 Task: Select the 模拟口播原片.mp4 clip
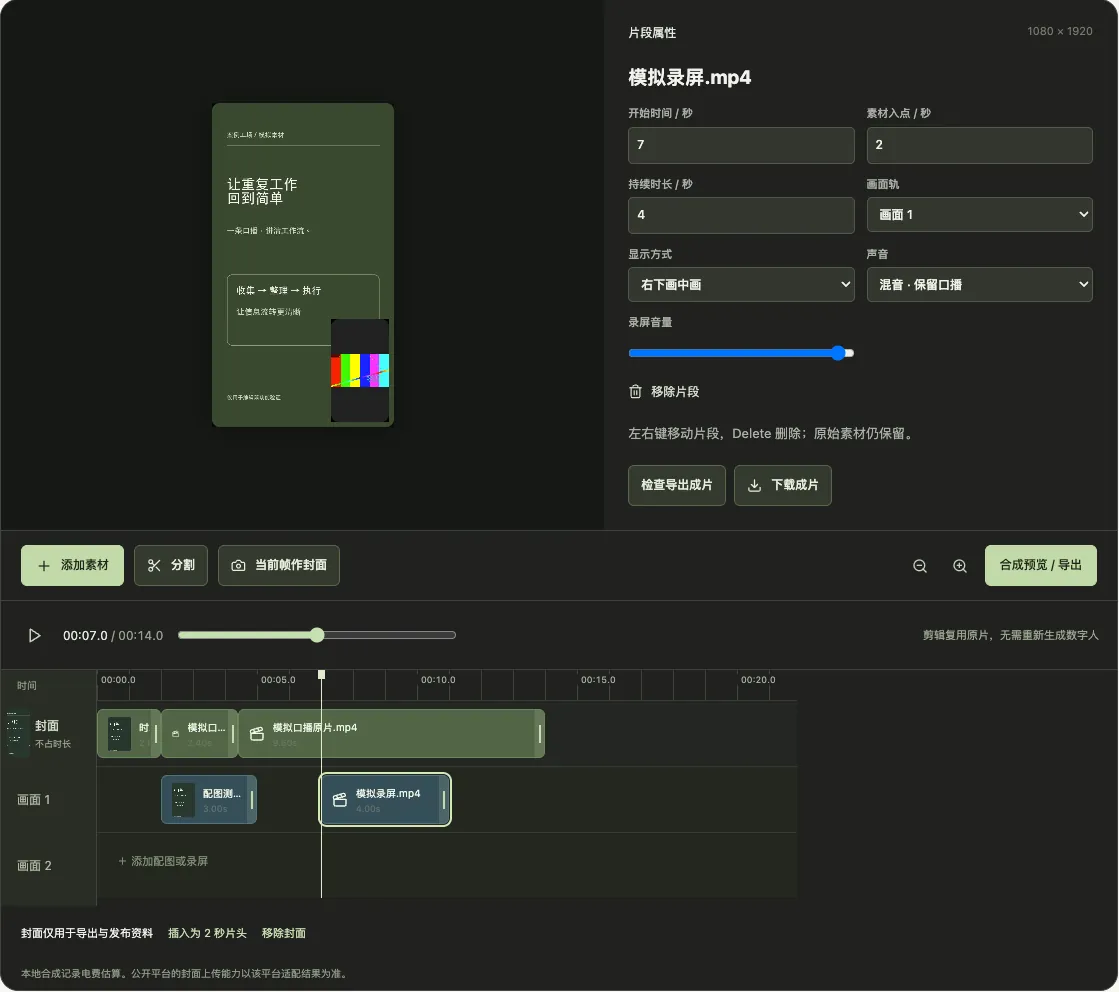click(392, 734)
